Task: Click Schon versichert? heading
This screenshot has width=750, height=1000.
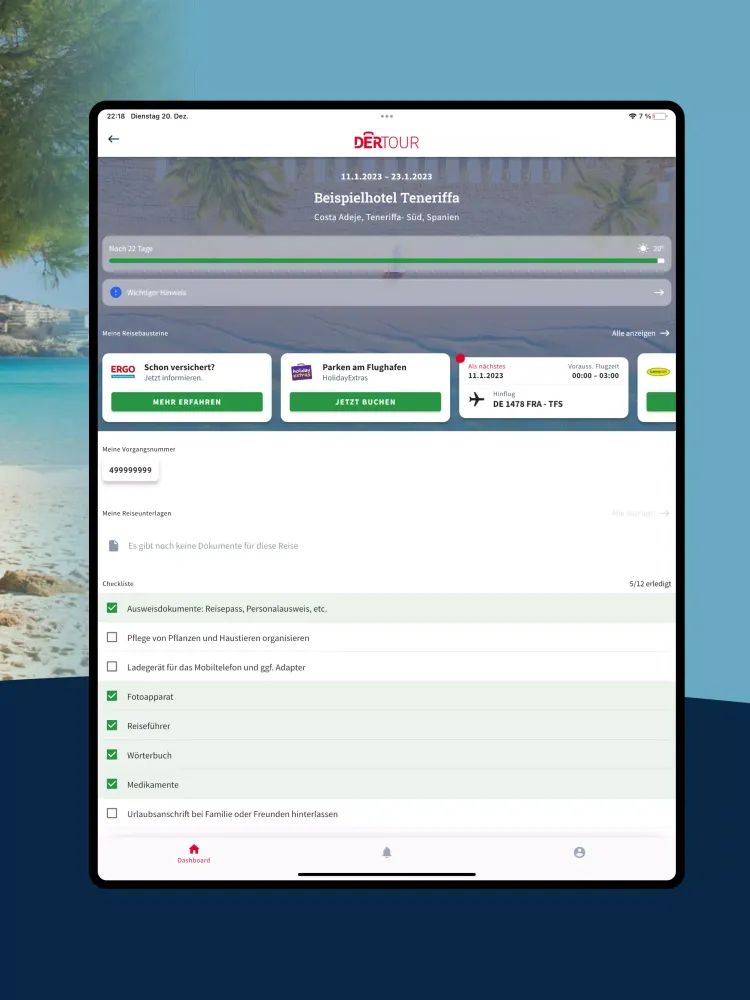Action: pos(179,367)
